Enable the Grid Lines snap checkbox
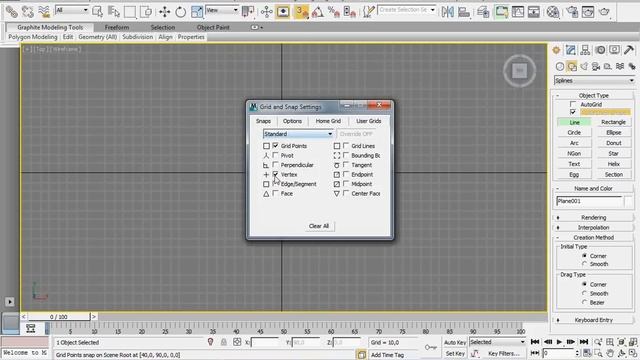The width and height of the screenshot is (640, 360). [346, 146]
